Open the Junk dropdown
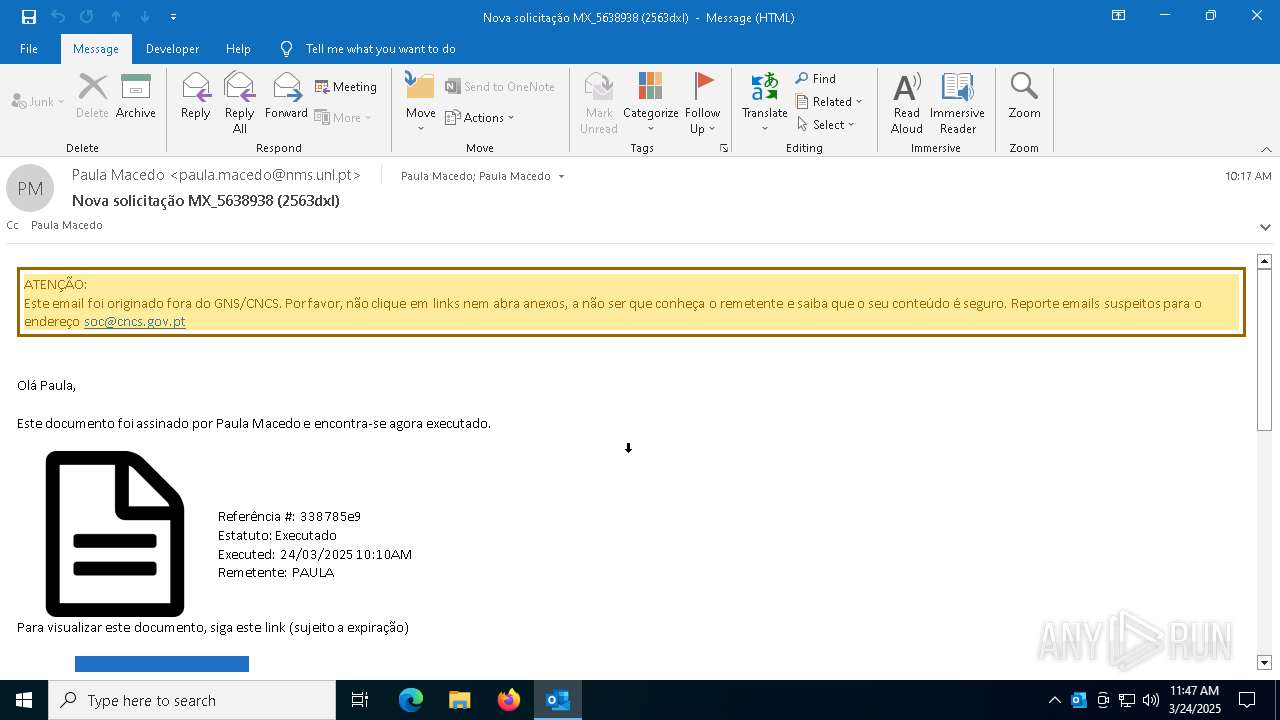This screenshot has height=720, width=1280. pyautogui.click(x=38, y=101)
